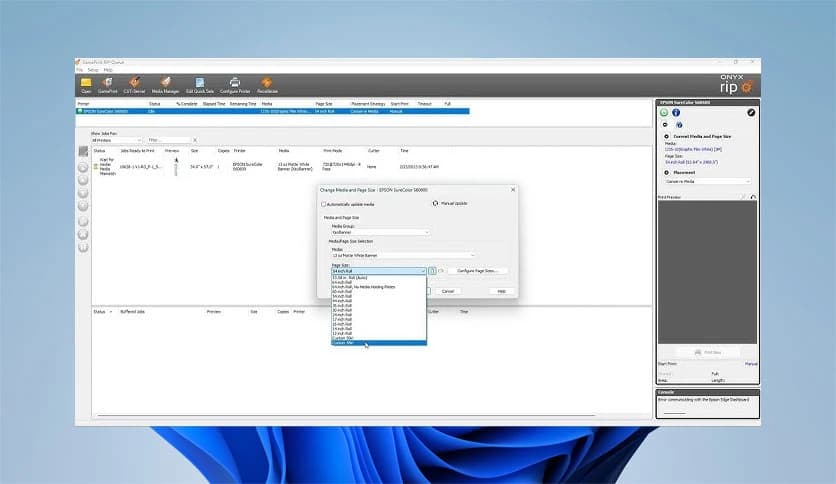This screenshot has height=484, width=836.
Task: Select the first Roll (Auto) page size option
Action: coord(379,278)
